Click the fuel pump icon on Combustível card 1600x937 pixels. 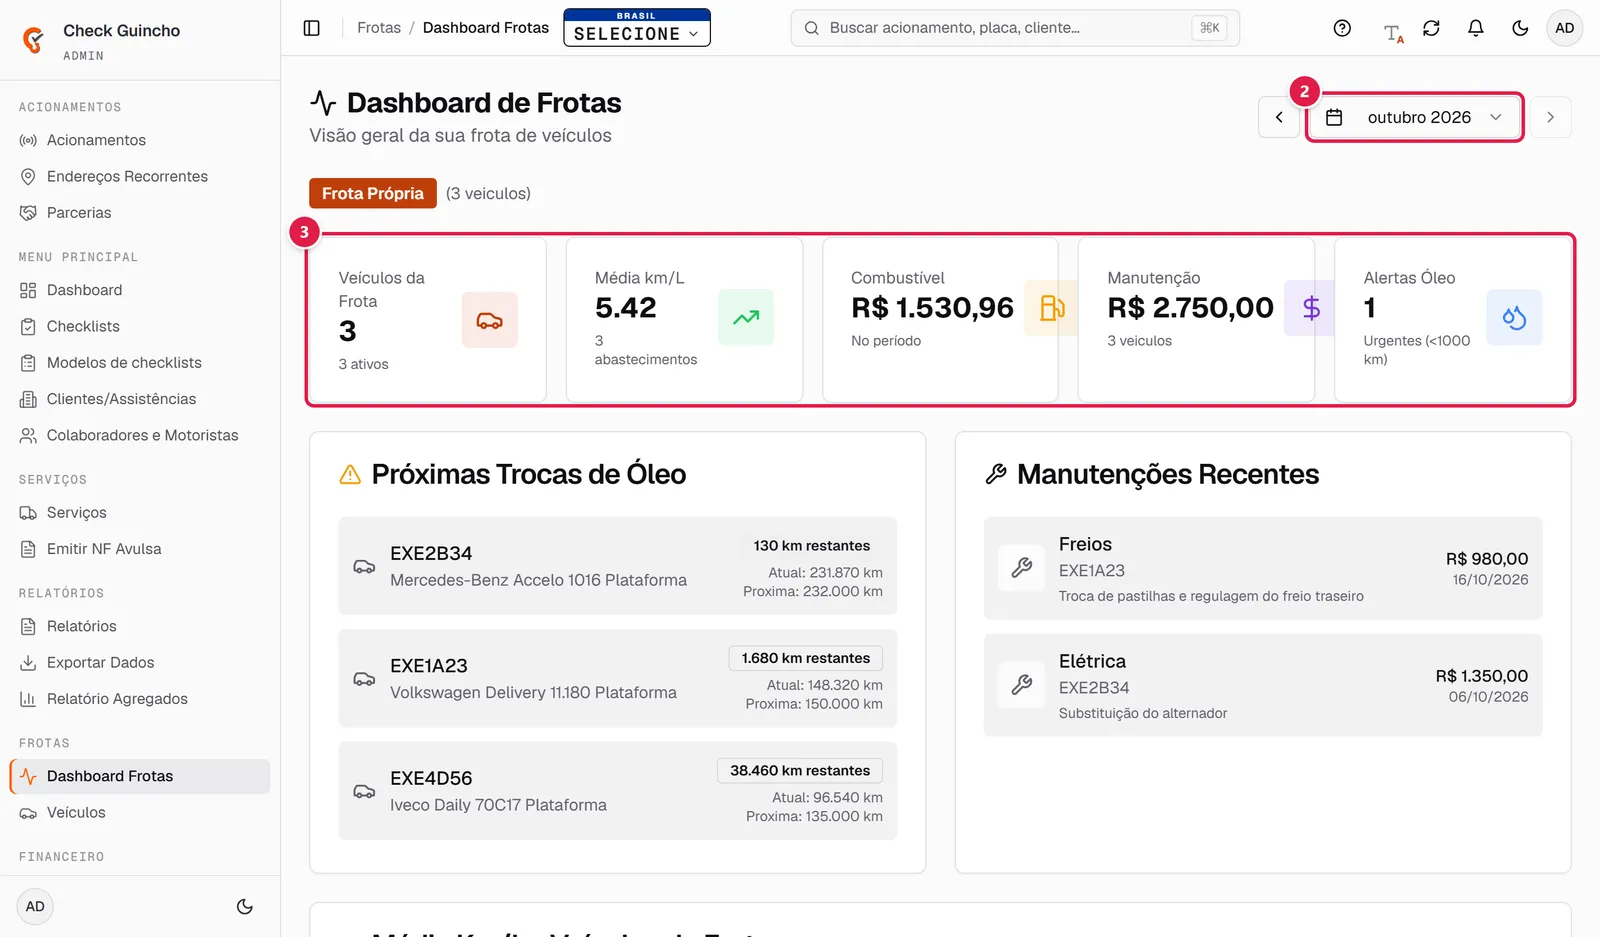(x=1050, y=308)
